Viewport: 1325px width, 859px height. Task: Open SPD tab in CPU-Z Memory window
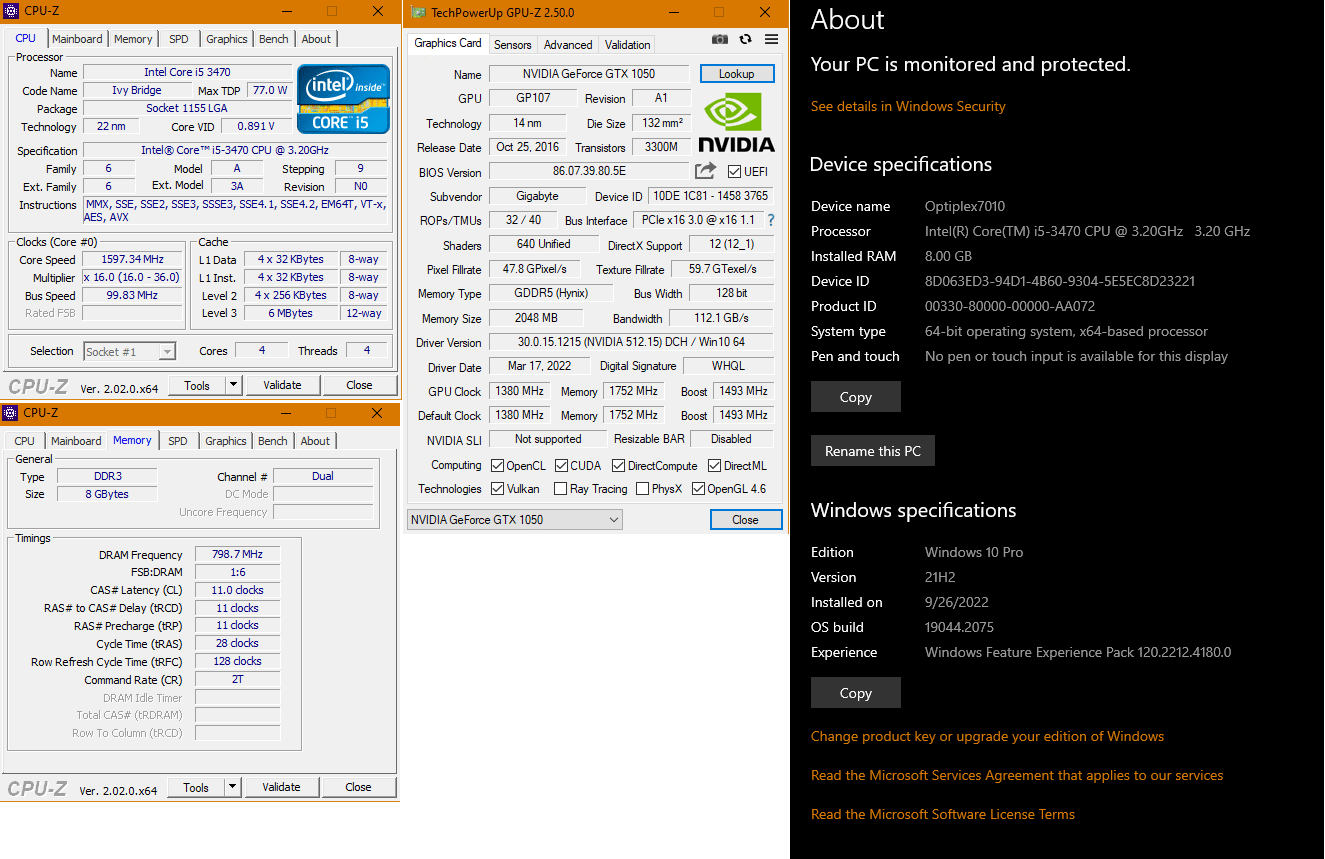[177, 441]
